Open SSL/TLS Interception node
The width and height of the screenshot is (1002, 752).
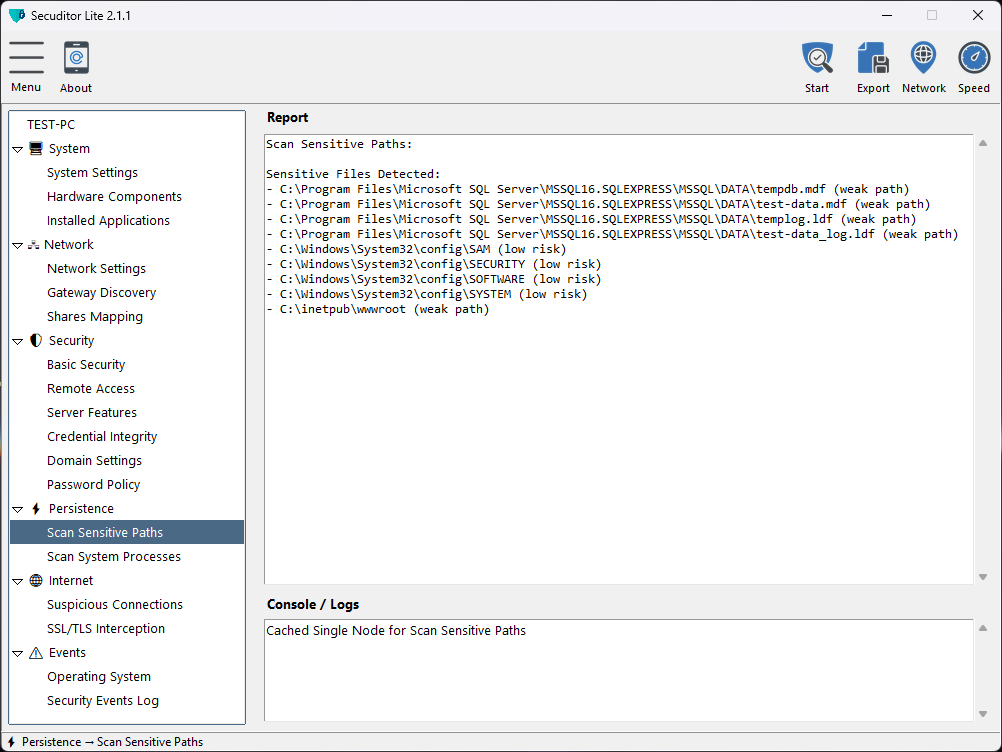105,629
